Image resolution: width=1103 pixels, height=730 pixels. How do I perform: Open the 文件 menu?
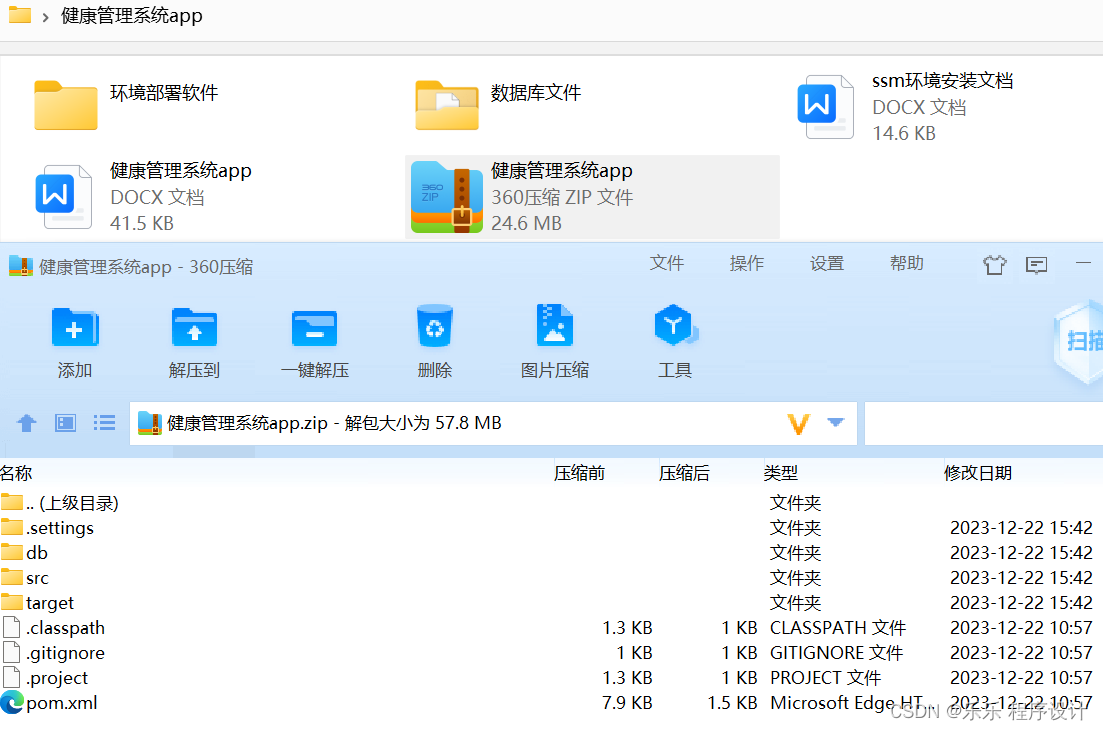click(x=666, y=263)
